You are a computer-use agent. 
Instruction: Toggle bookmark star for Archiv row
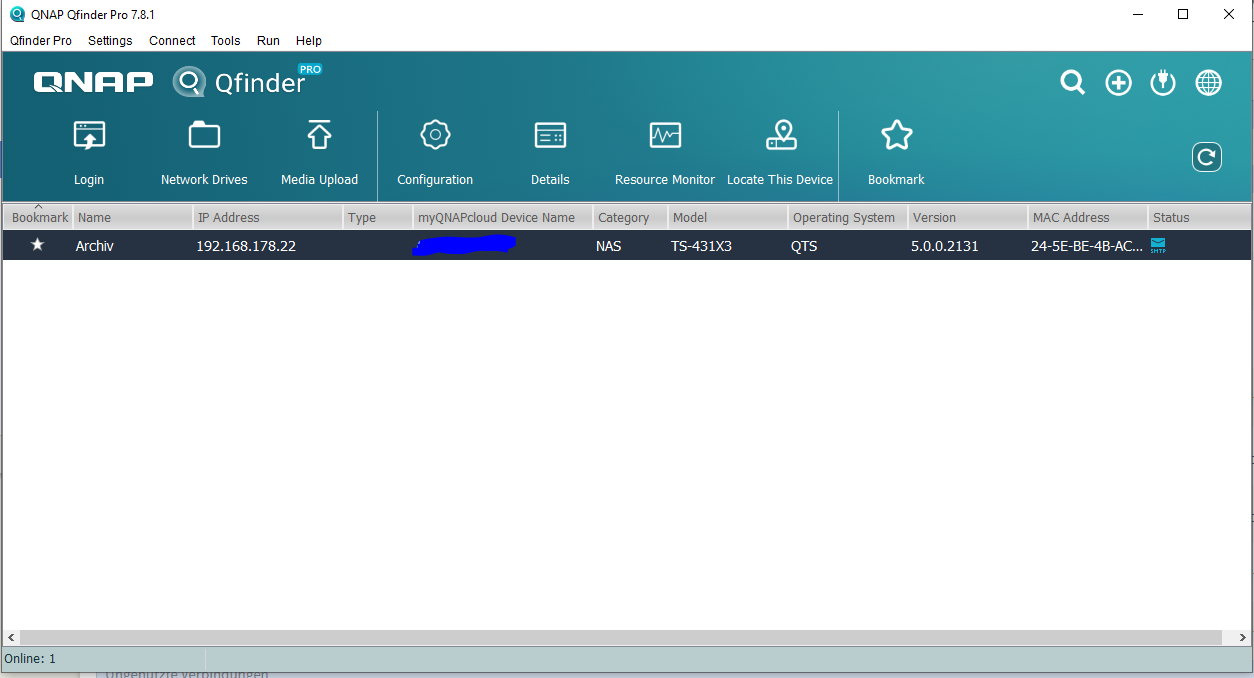(37, 245)
